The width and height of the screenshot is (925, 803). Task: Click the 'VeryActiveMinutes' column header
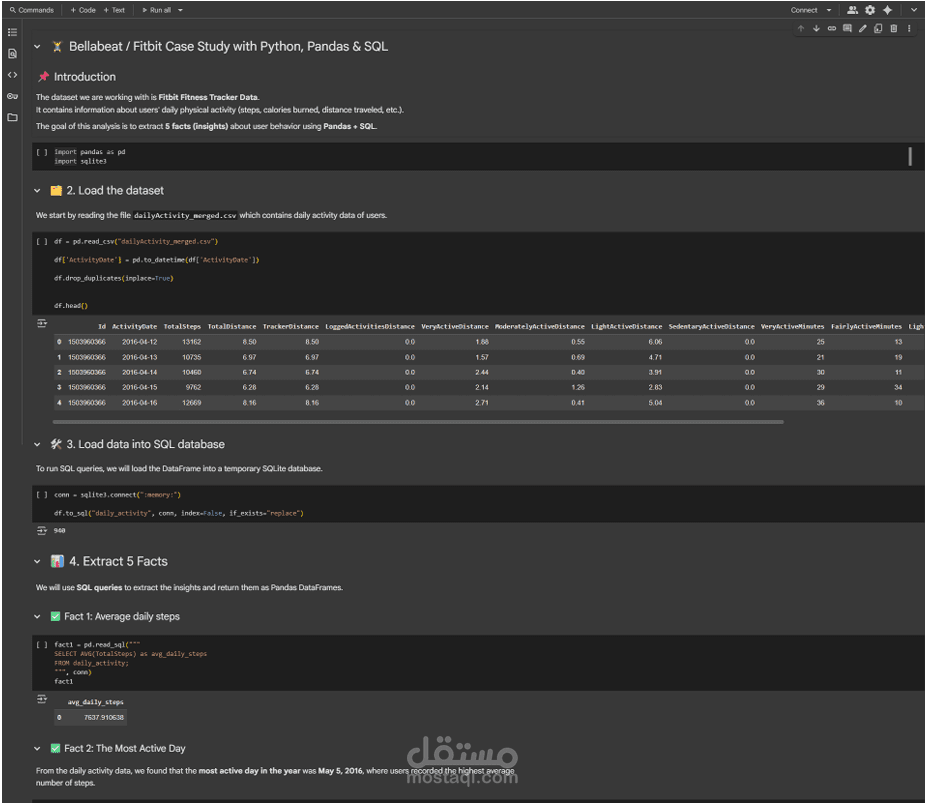[792, 326]
